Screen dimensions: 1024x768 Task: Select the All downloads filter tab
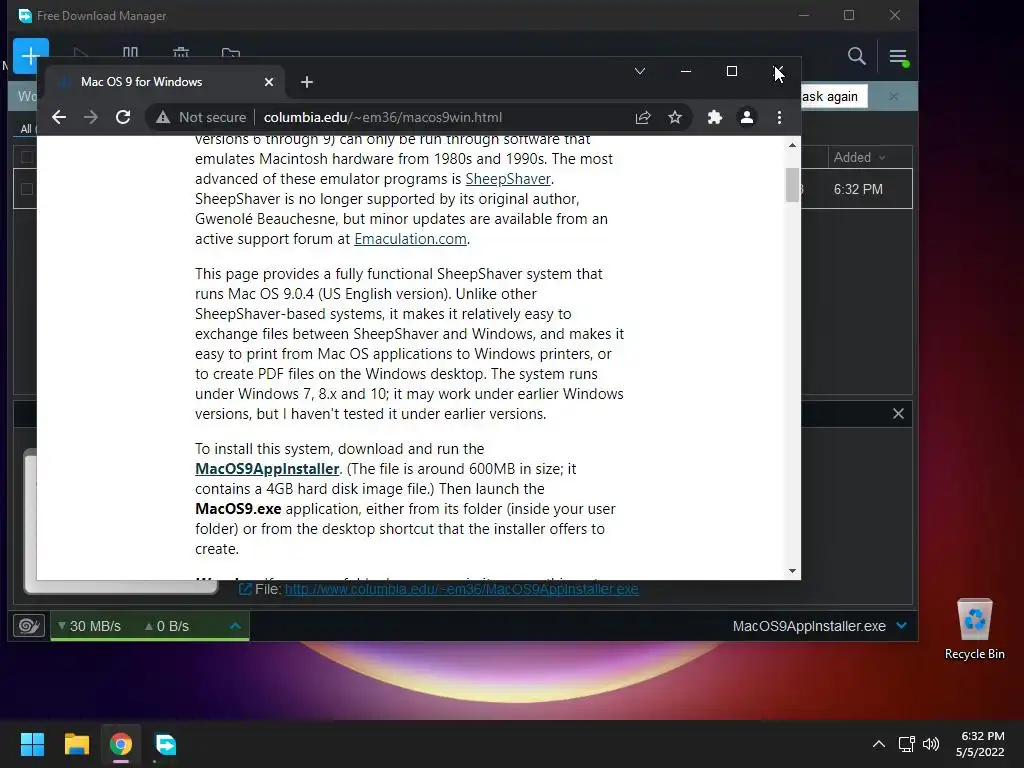tap(26, 129)
